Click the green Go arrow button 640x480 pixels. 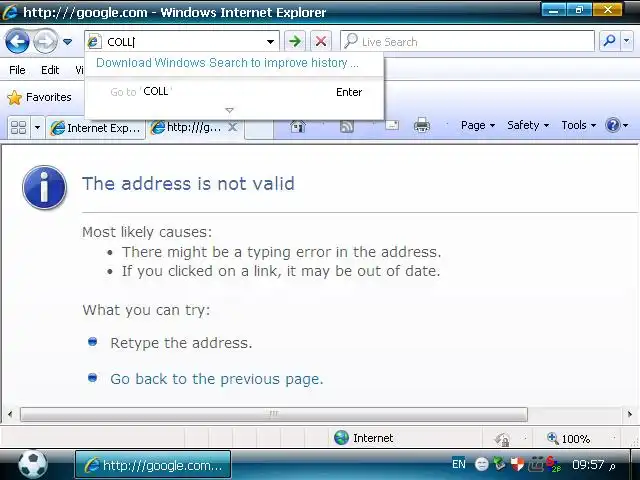[295, 41]
